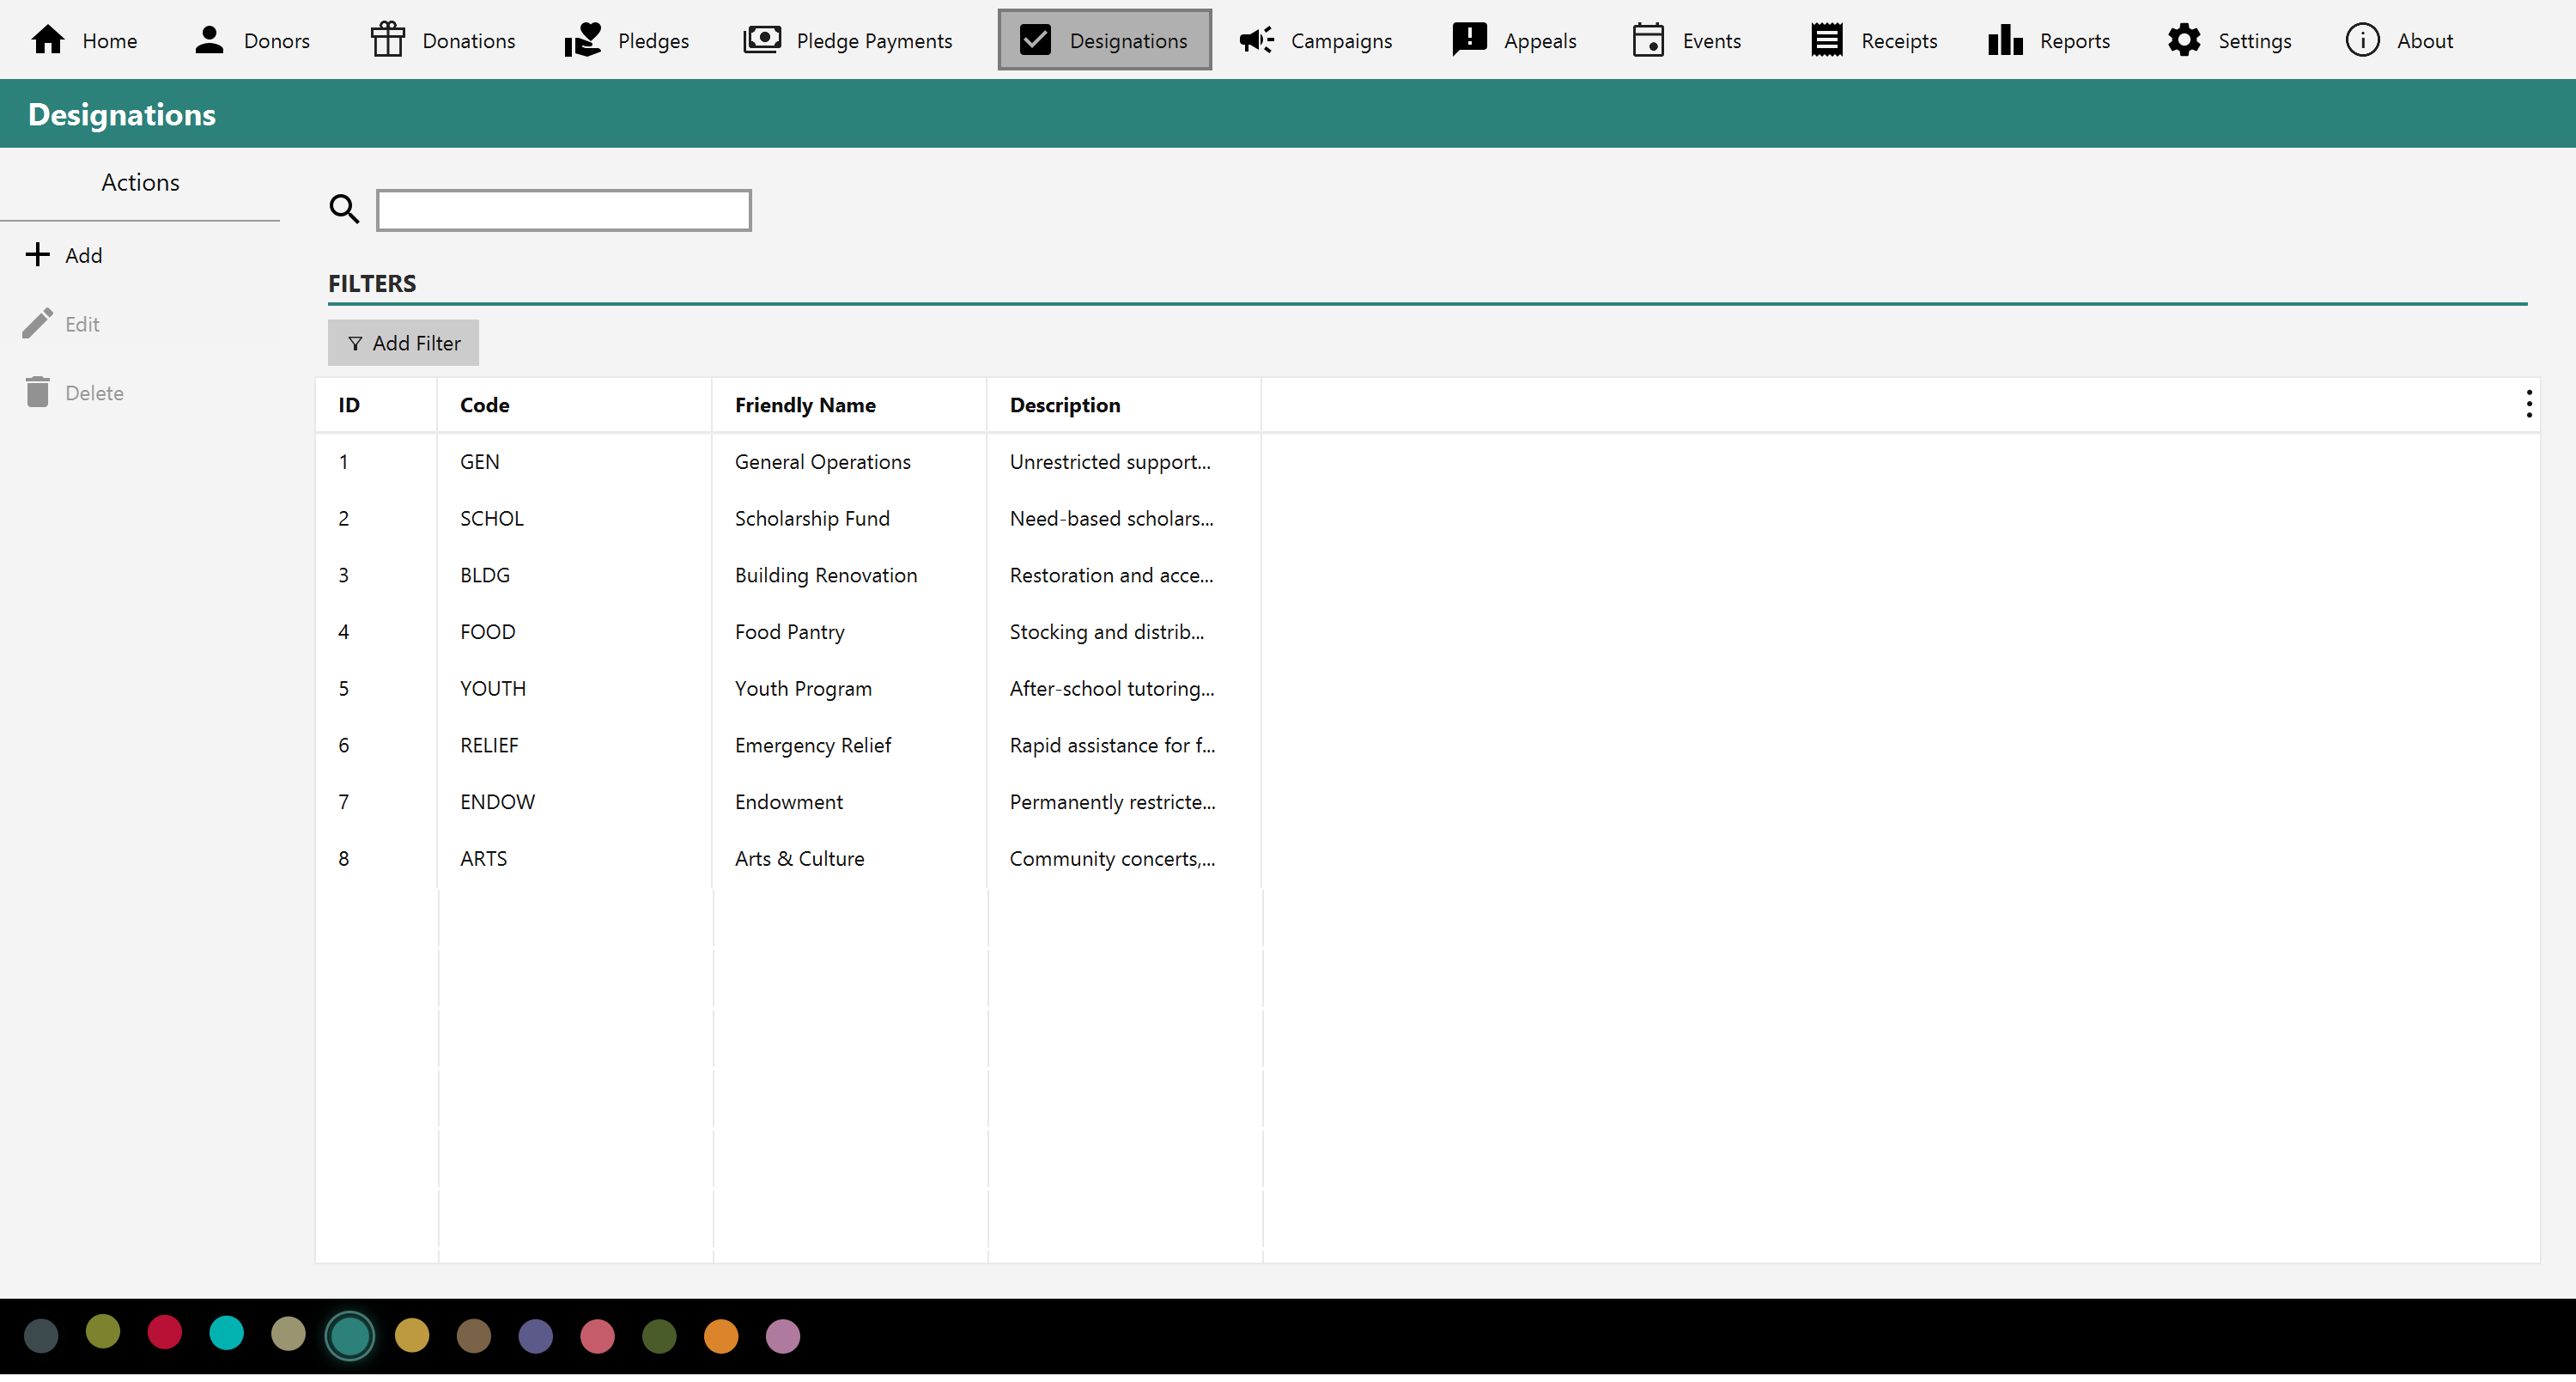Click the Edit action label

tap(82, 325)
